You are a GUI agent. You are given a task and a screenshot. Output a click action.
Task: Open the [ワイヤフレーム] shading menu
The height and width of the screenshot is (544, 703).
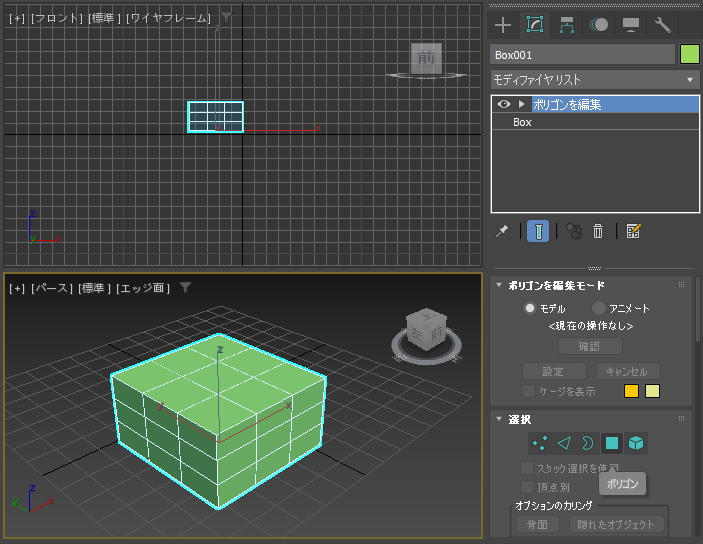pos(169,18)
